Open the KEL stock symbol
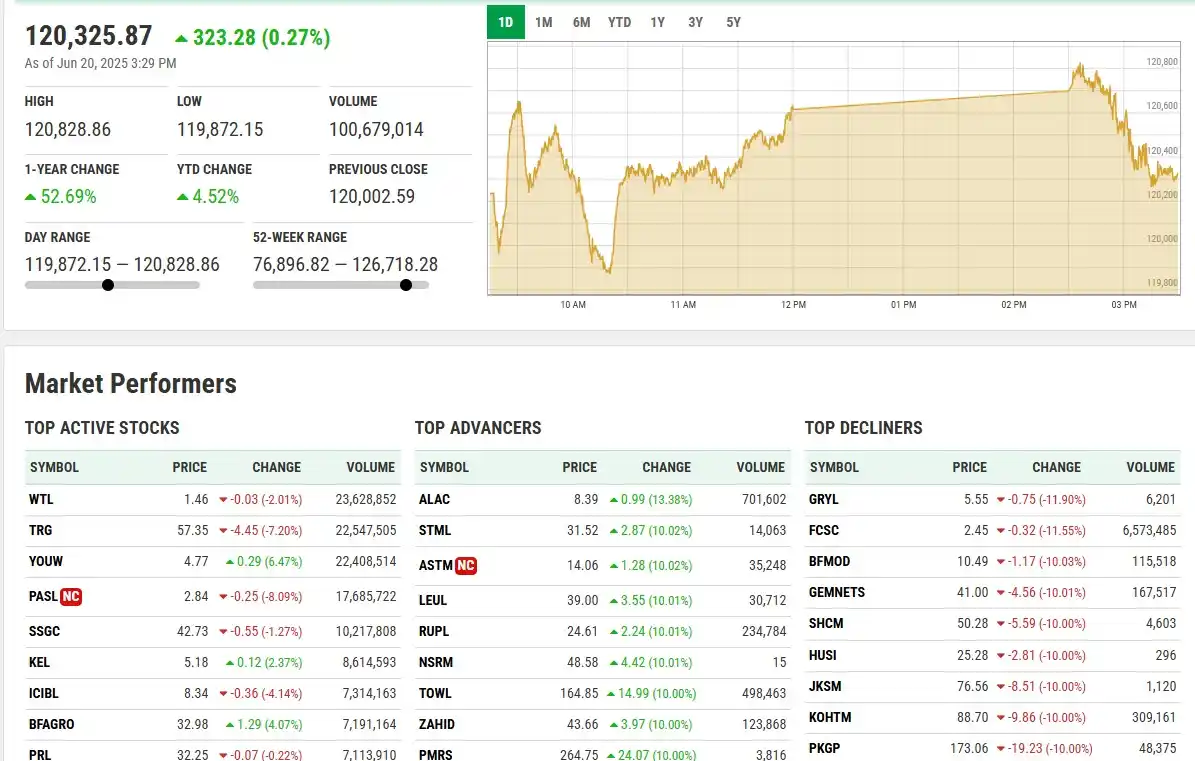The width and height of the screenshot is (1195, 761). (39, 663)
